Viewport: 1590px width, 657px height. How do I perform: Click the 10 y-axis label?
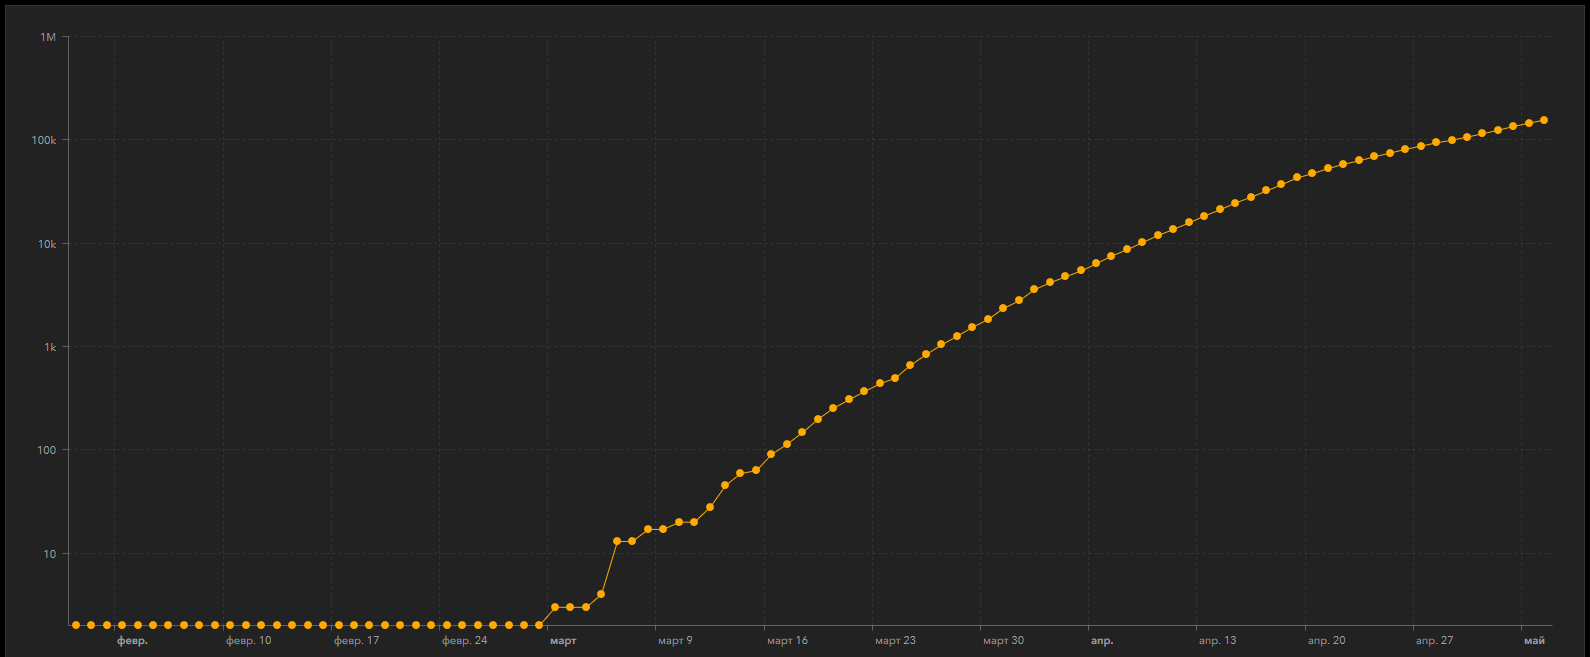pyautogui.click(x=50, y=554)
